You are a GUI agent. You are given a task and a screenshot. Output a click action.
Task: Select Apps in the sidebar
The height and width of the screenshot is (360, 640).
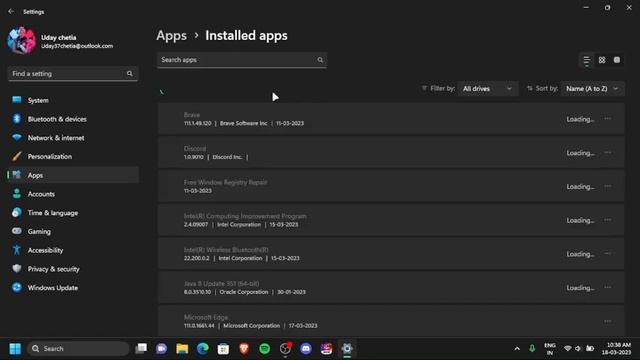click(x=73, y=175)
